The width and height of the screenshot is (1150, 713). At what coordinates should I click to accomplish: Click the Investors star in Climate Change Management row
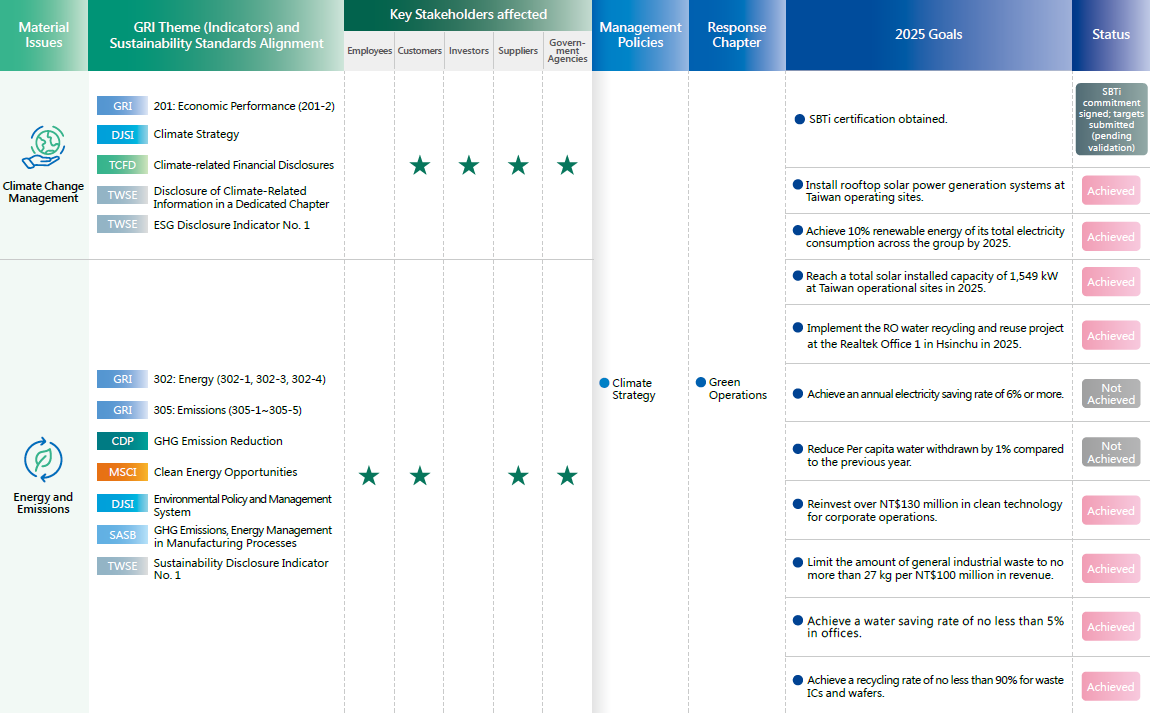coord(469,165)
